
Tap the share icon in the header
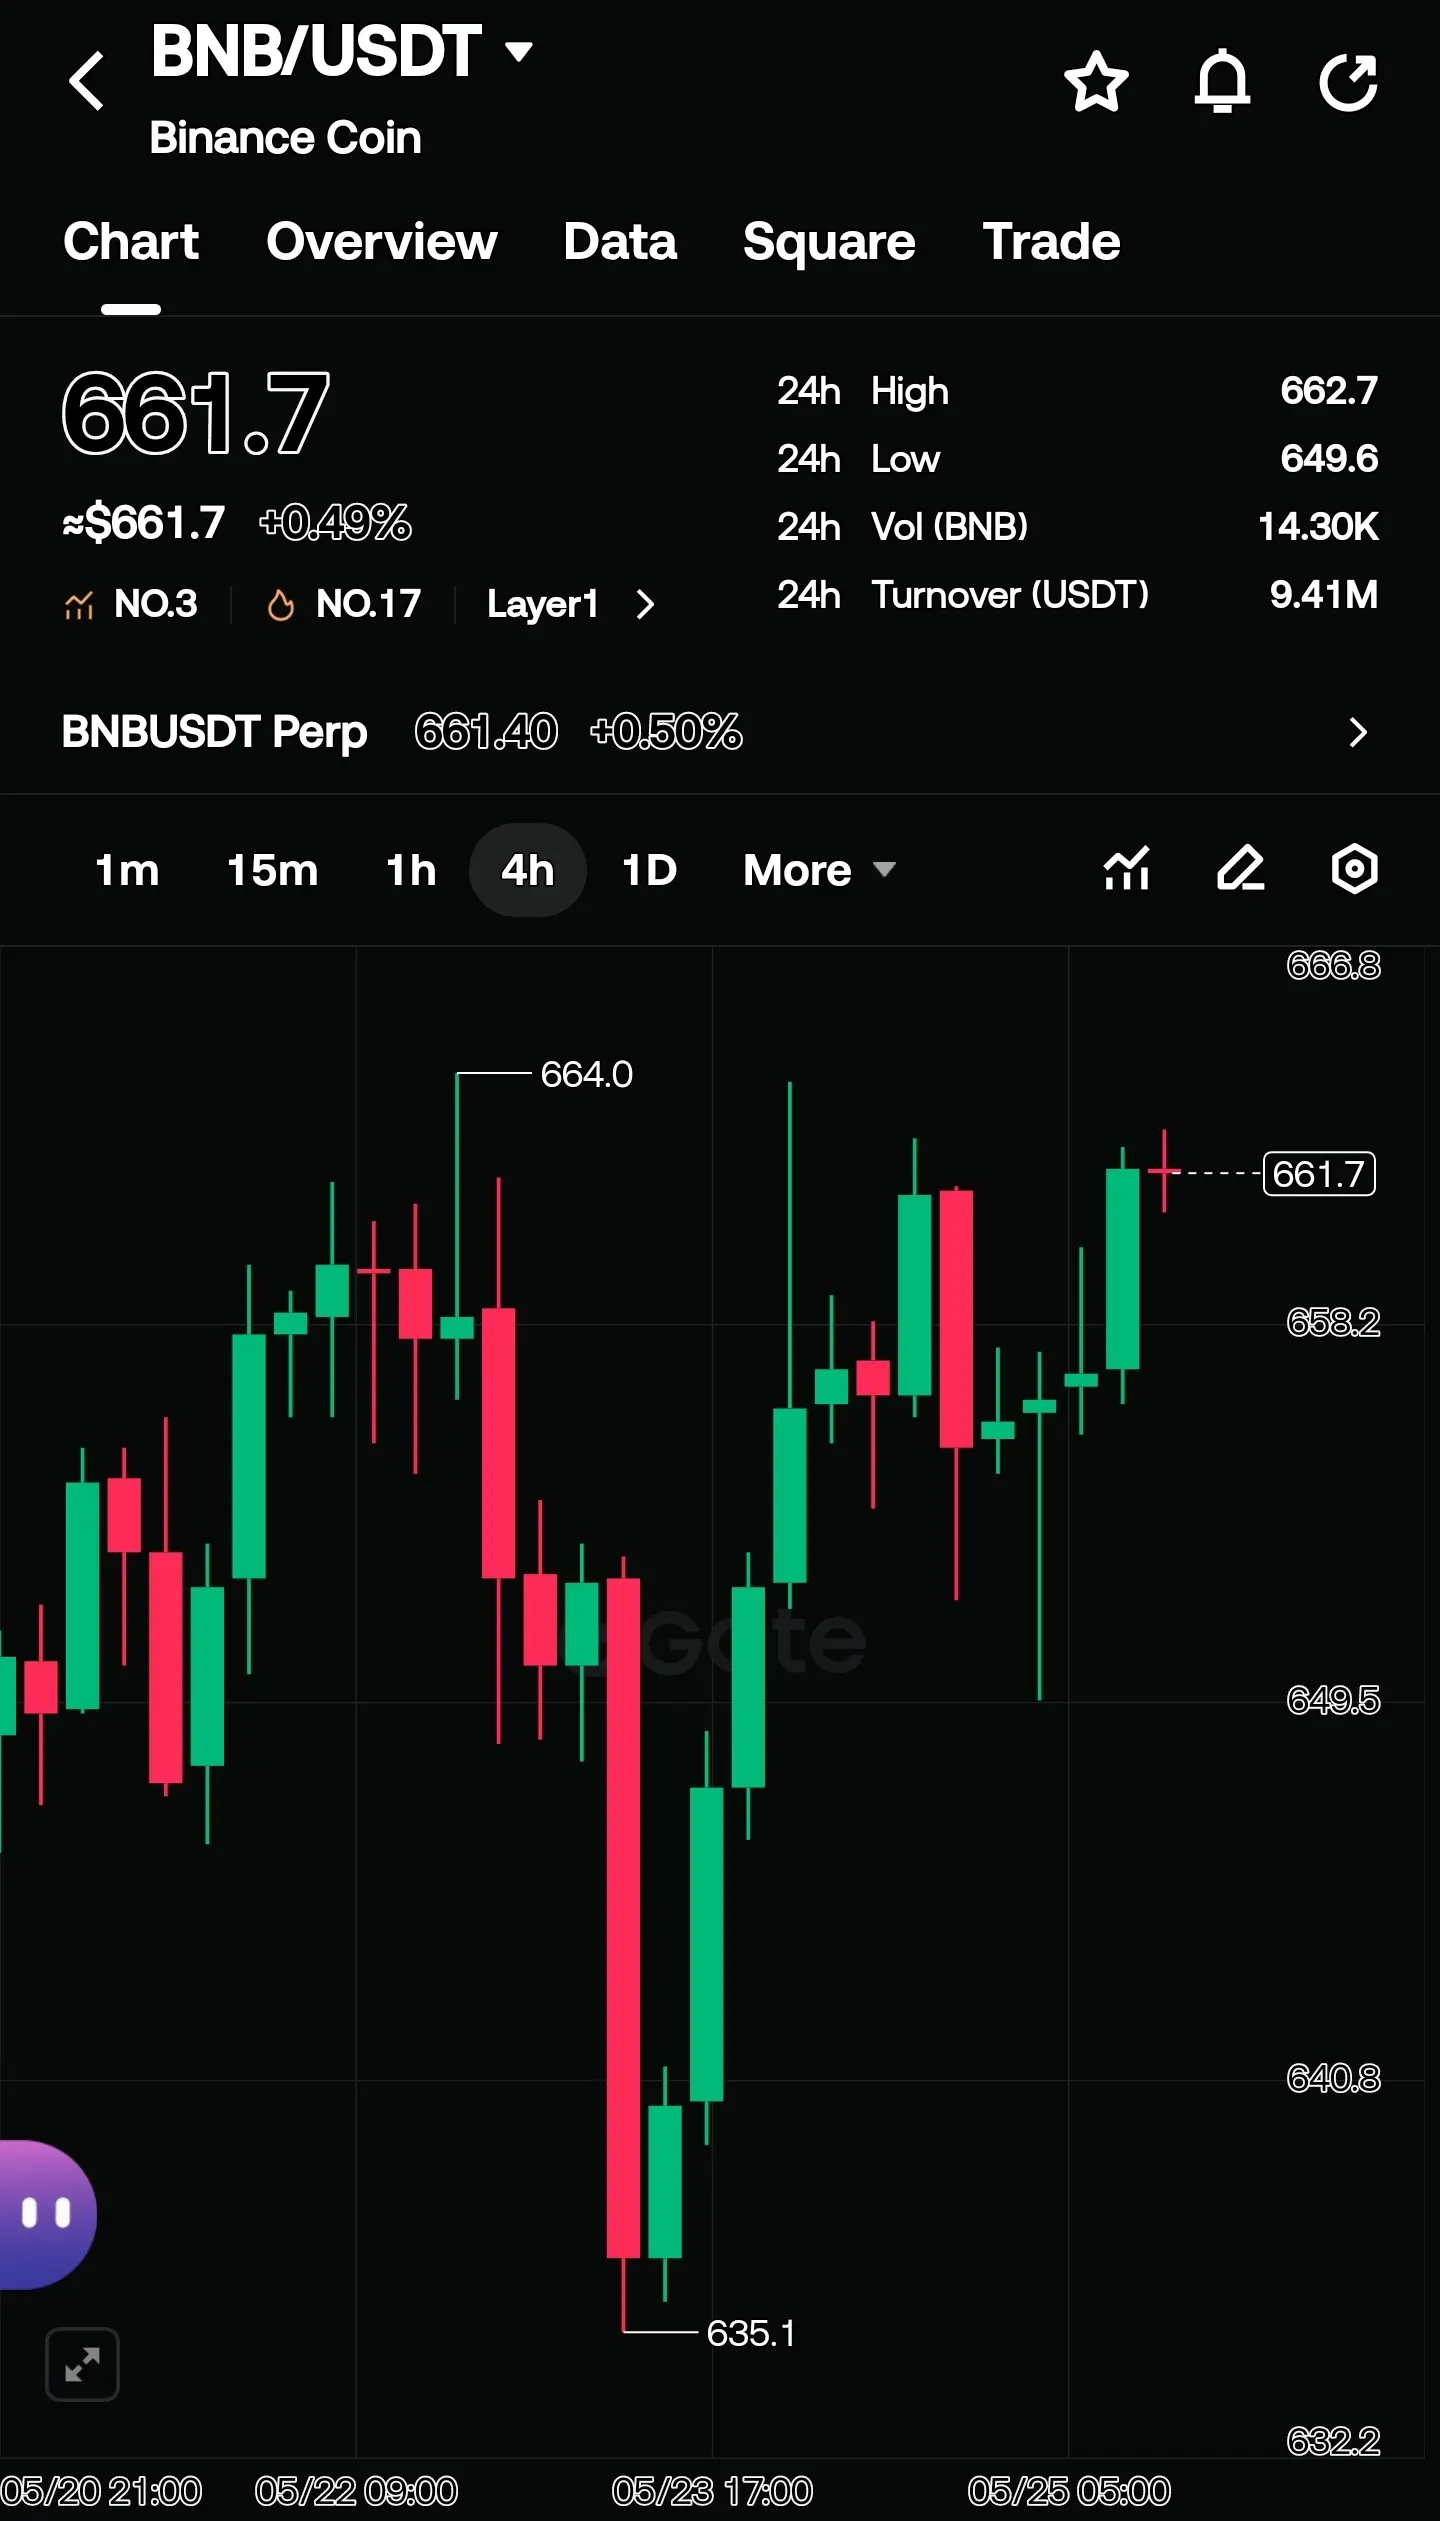pyautogui.click(x=1349, y=82)
